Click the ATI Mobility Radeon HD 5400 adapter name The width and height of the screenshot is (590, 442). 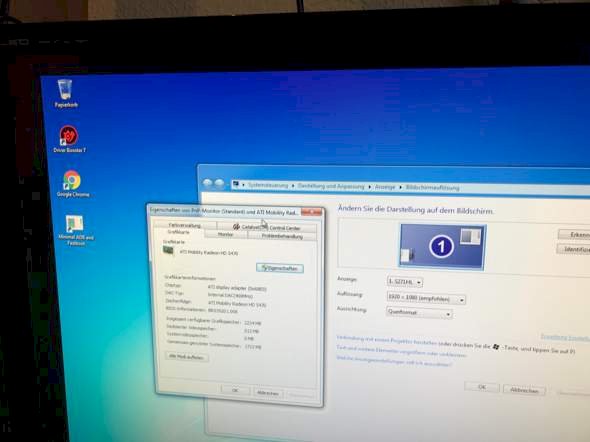(209, 253)
